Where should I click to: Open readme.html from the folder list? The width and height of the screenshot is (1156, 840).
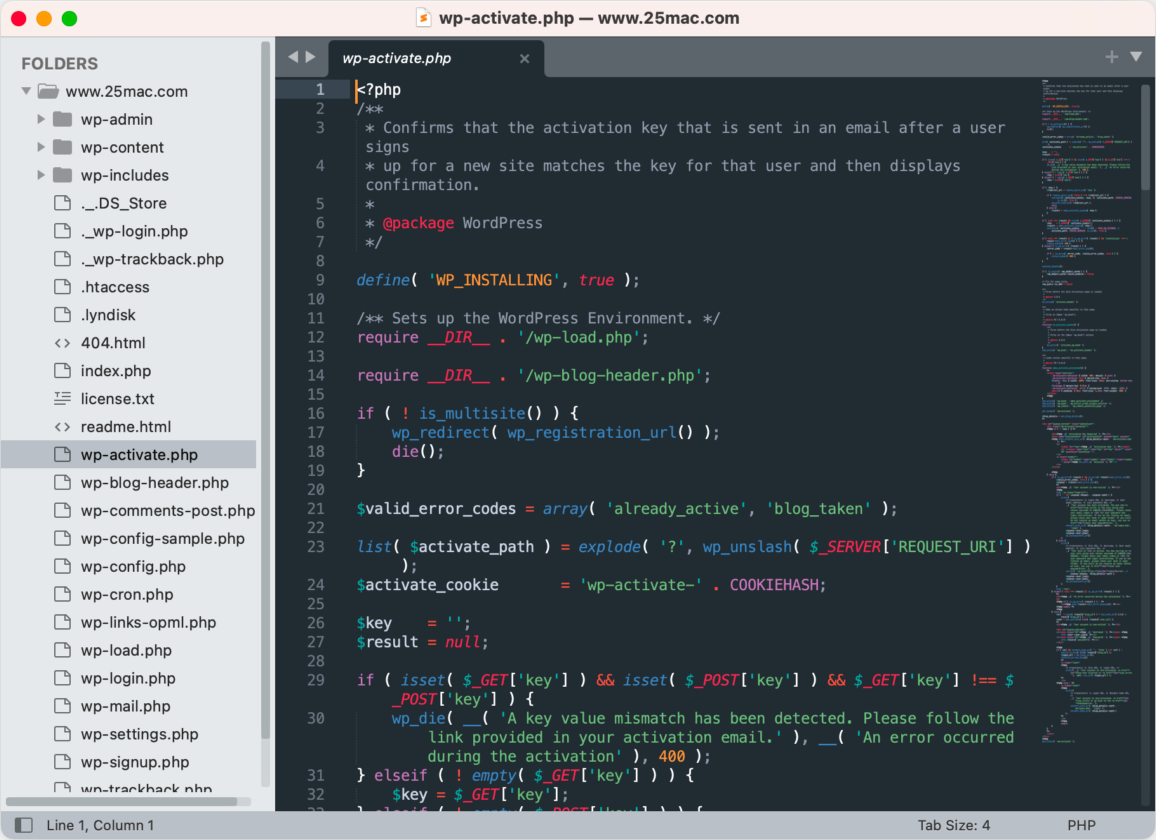(128, 427)
